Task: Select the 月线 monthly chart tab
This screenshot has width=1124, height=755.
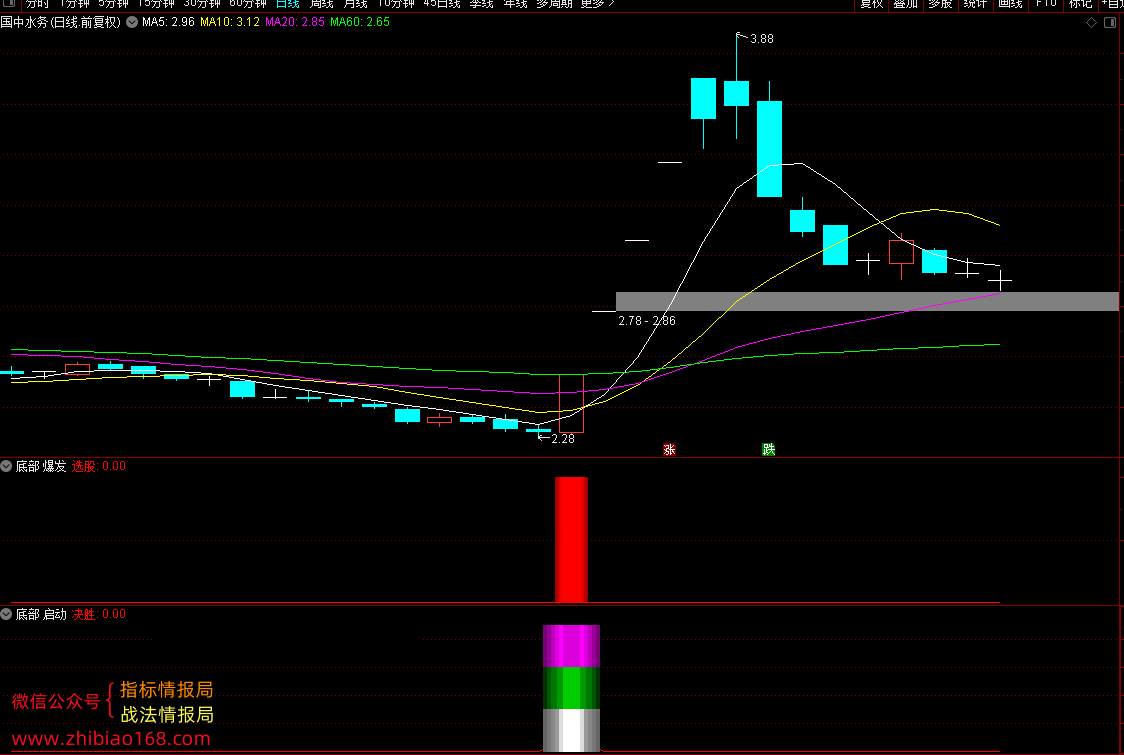Action: pyautogui.click(x=356, y=4)
